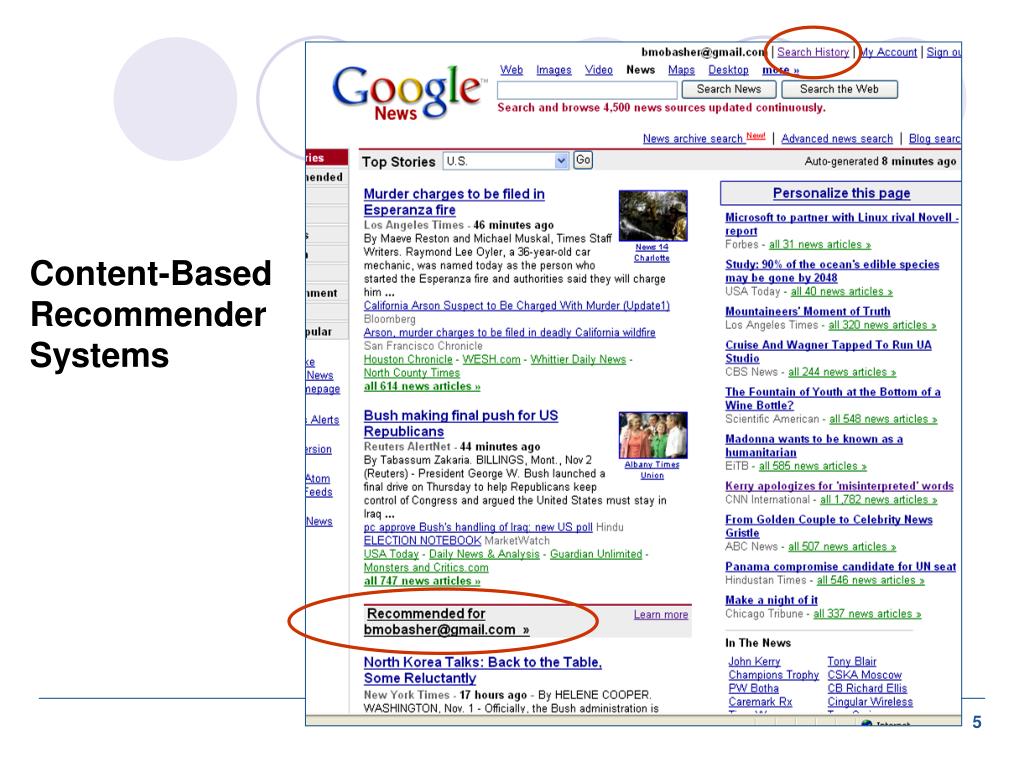Open the Alerts sidebar link
Viewport: 1024px width, 768px height.
[x=325, y=420]
